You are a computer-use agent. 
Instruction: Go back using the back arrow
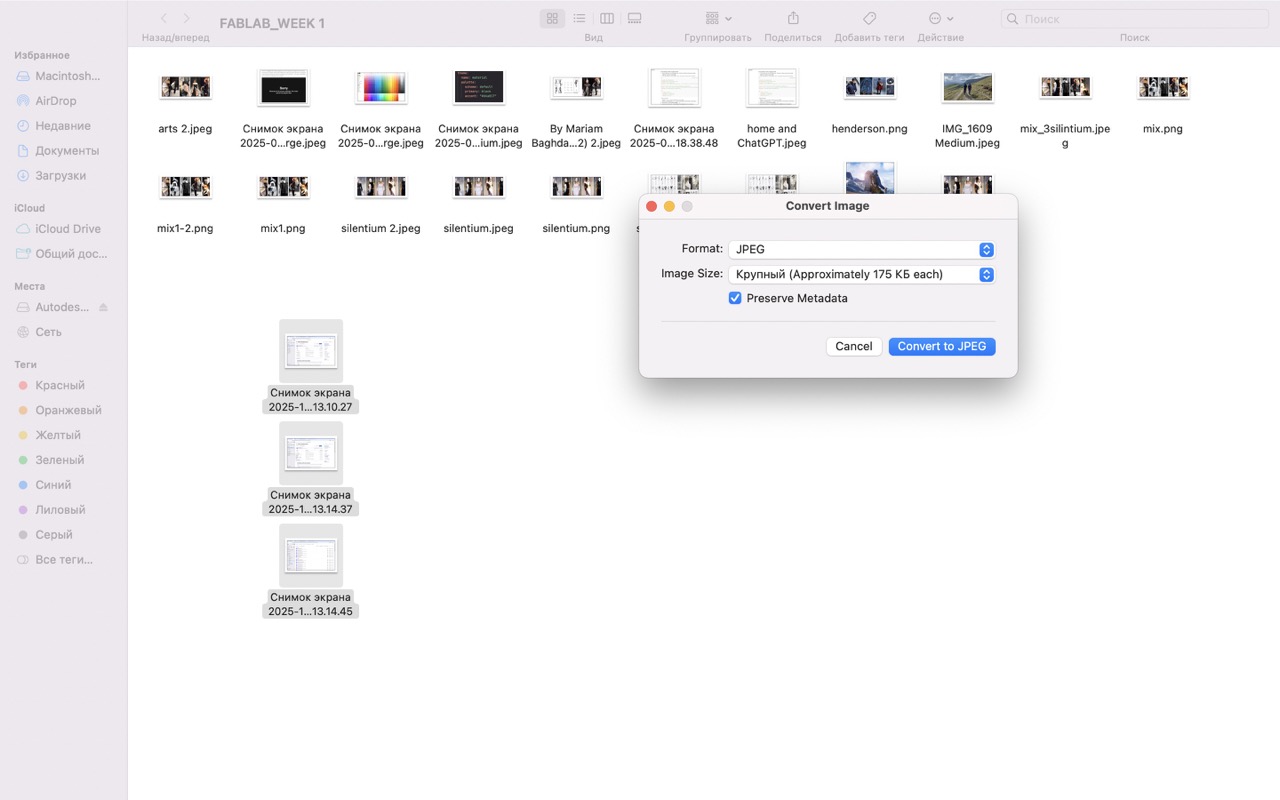164,19
